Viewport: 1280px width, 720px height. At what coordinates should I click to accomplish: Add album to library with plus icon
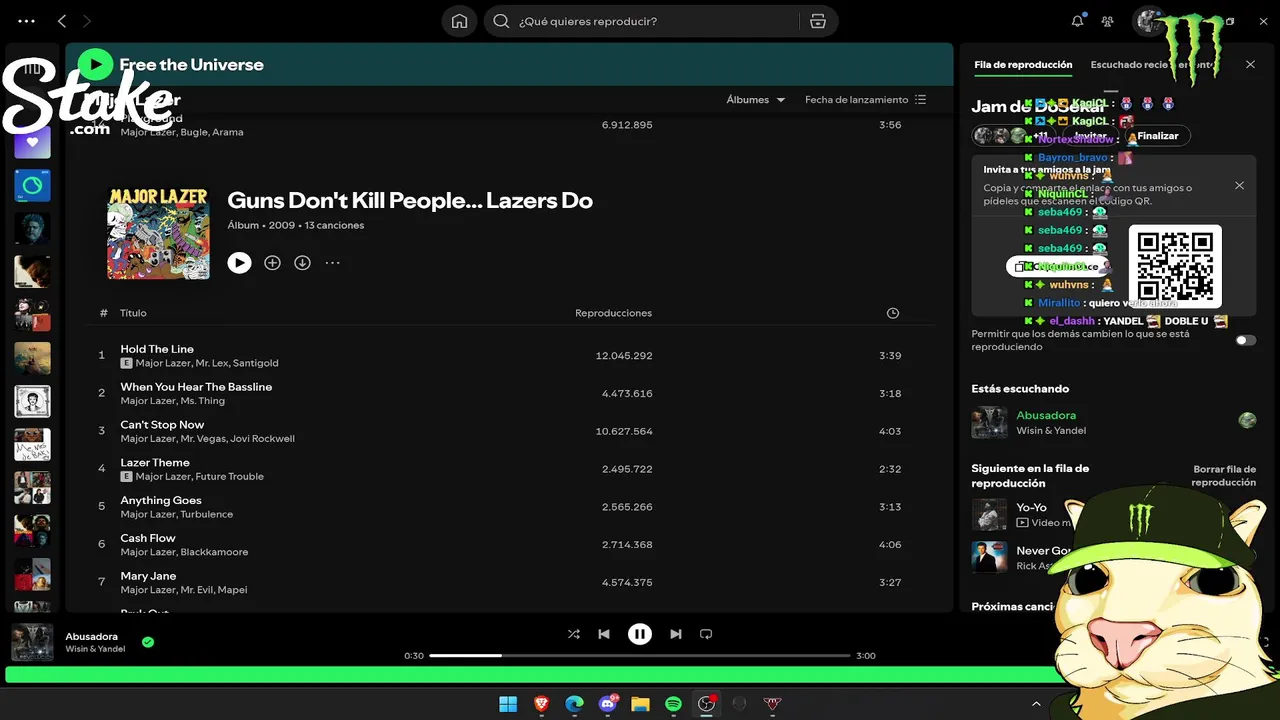[x=272, y=263]
